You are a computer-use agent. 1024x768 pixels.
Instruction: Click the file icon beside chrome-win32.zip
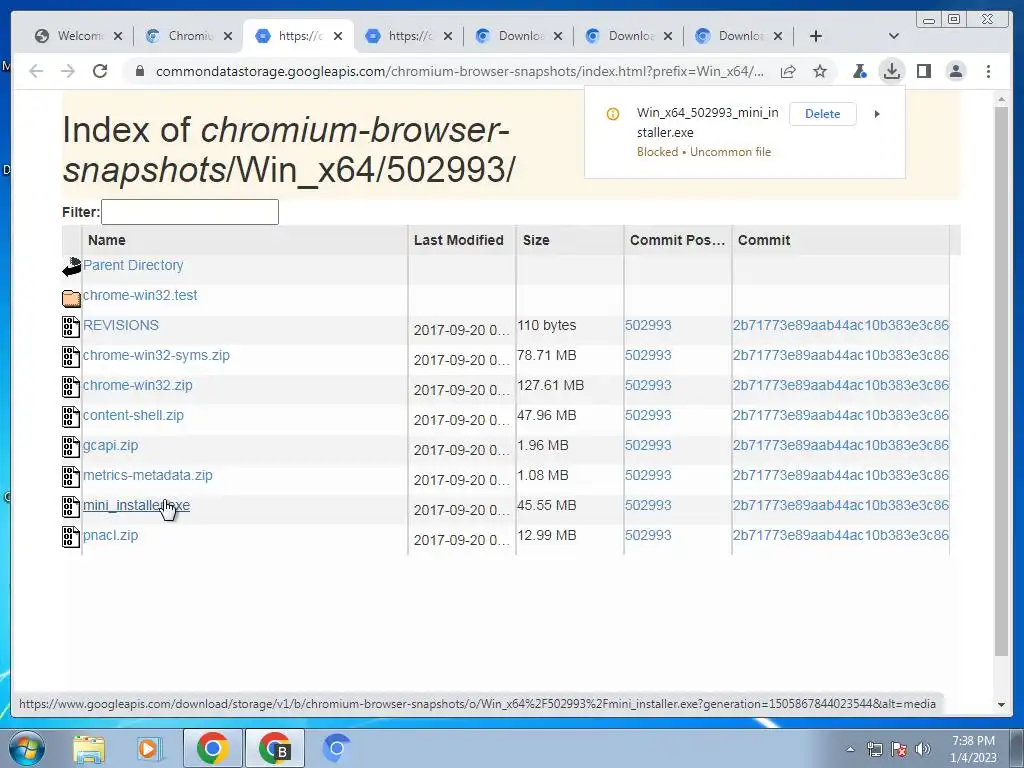(71, 387)
